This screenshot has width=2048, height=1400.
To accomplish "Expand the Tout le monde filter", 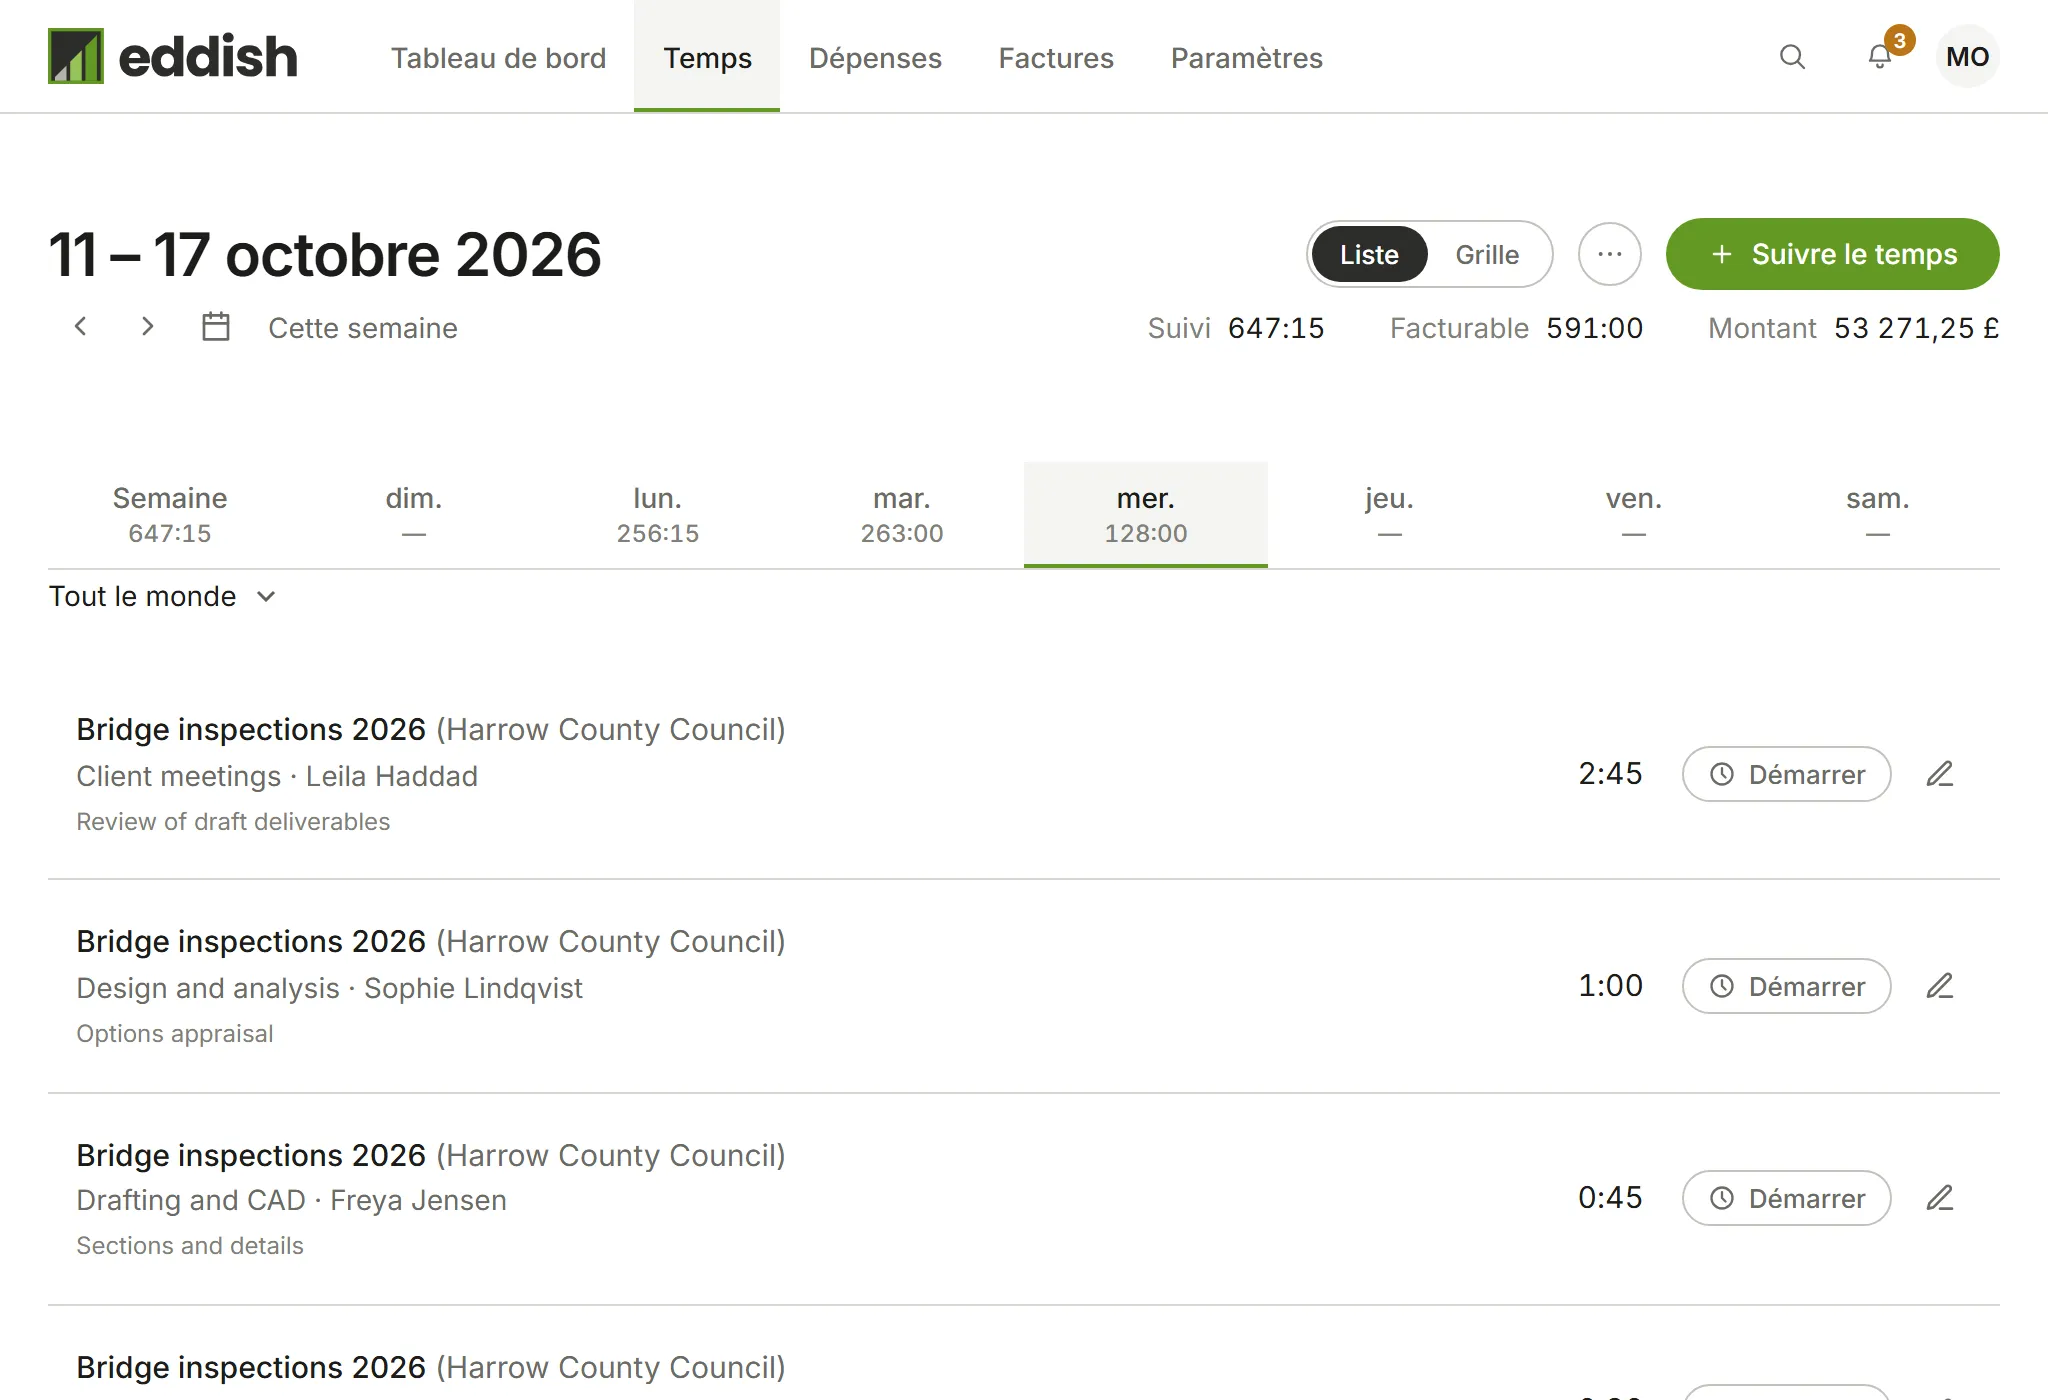I will [163, 596].
